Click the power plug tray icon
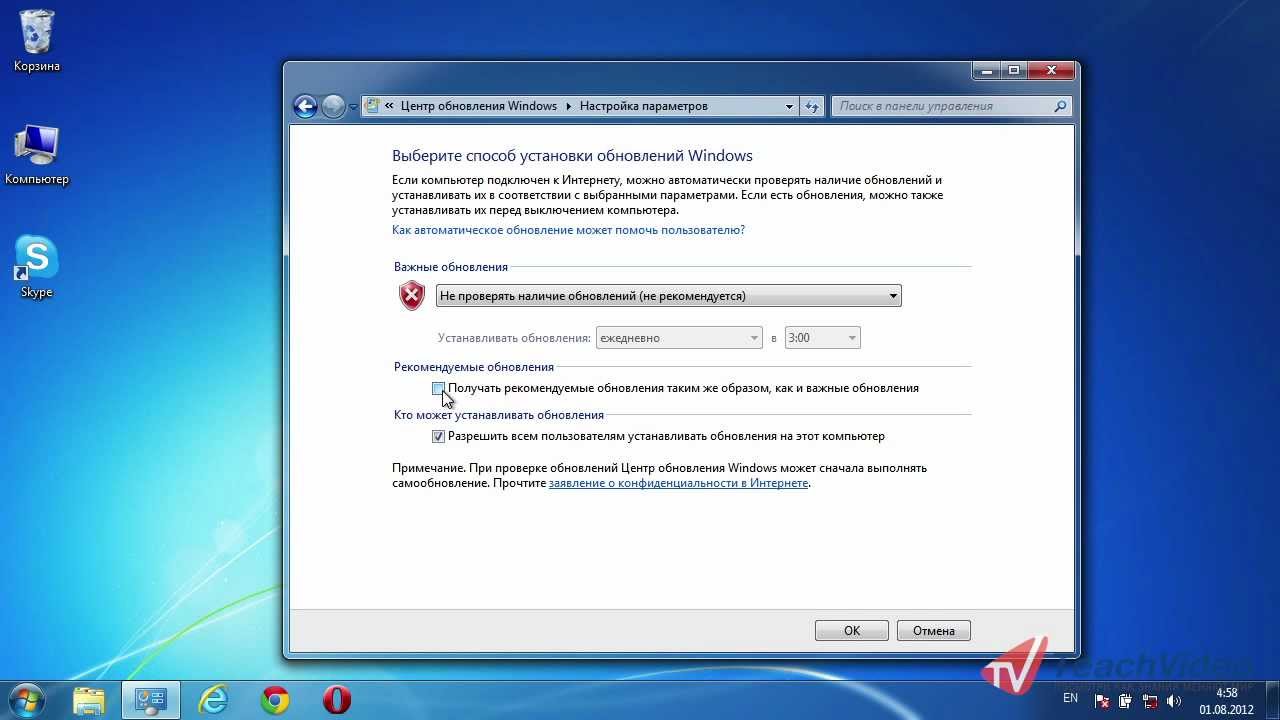 tap(1126, 700)
